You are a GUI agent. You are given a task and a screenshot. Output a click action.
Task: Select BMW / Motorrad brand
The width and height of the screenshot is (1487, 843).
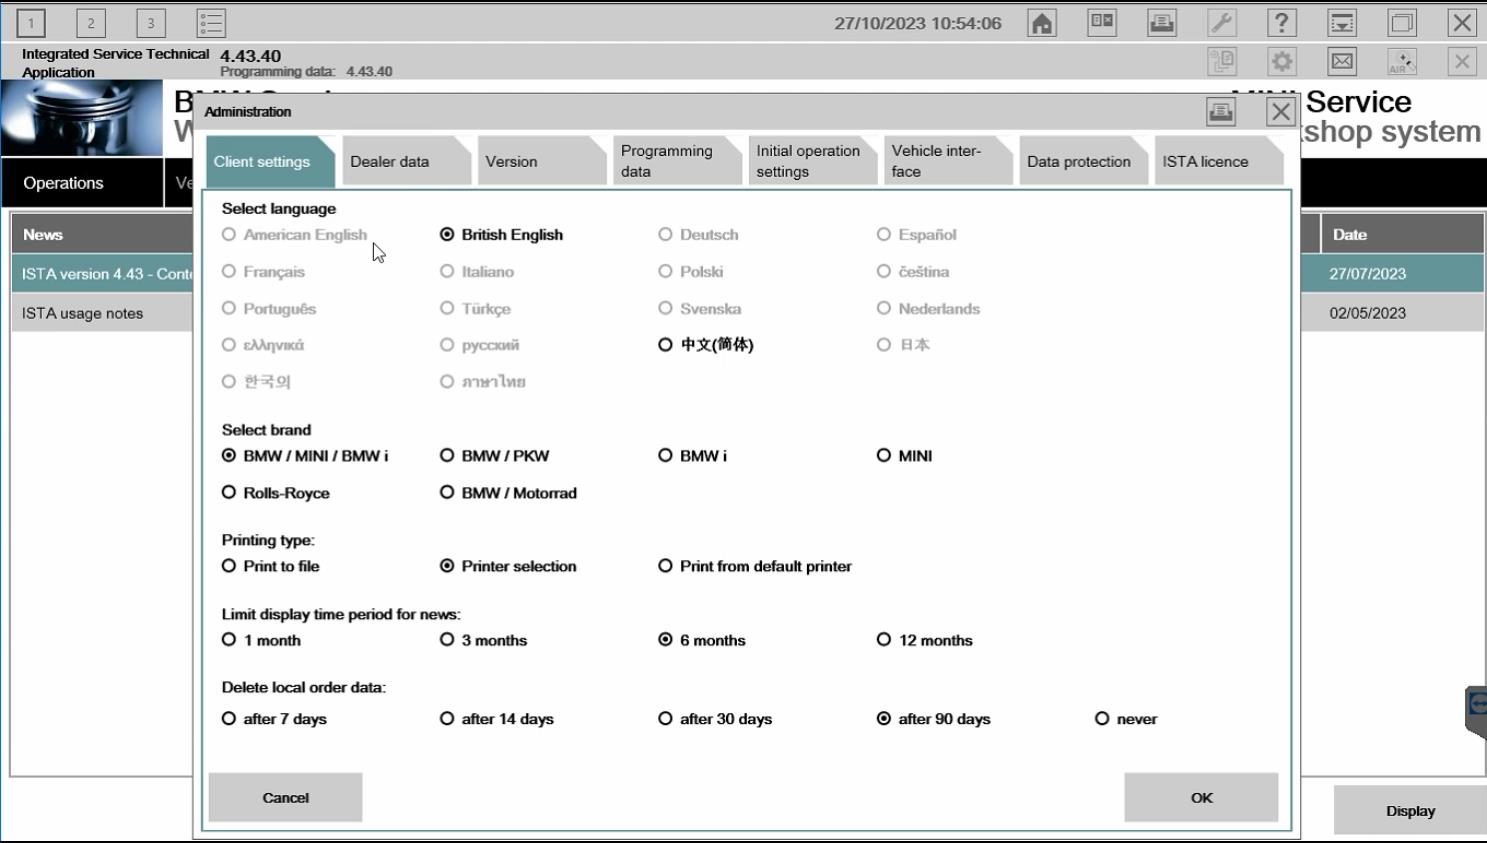pyautogui.click(x=508, y=492)
